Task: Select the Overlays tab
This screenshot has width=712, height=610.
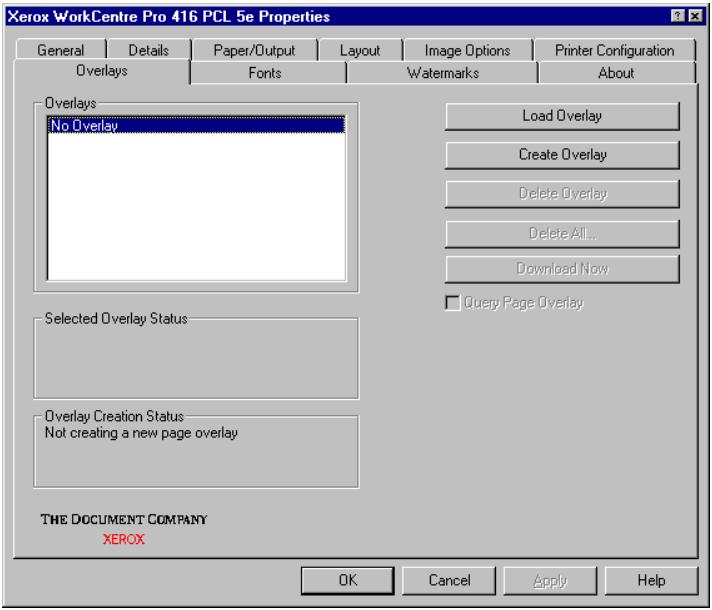Action: (102, 71)
